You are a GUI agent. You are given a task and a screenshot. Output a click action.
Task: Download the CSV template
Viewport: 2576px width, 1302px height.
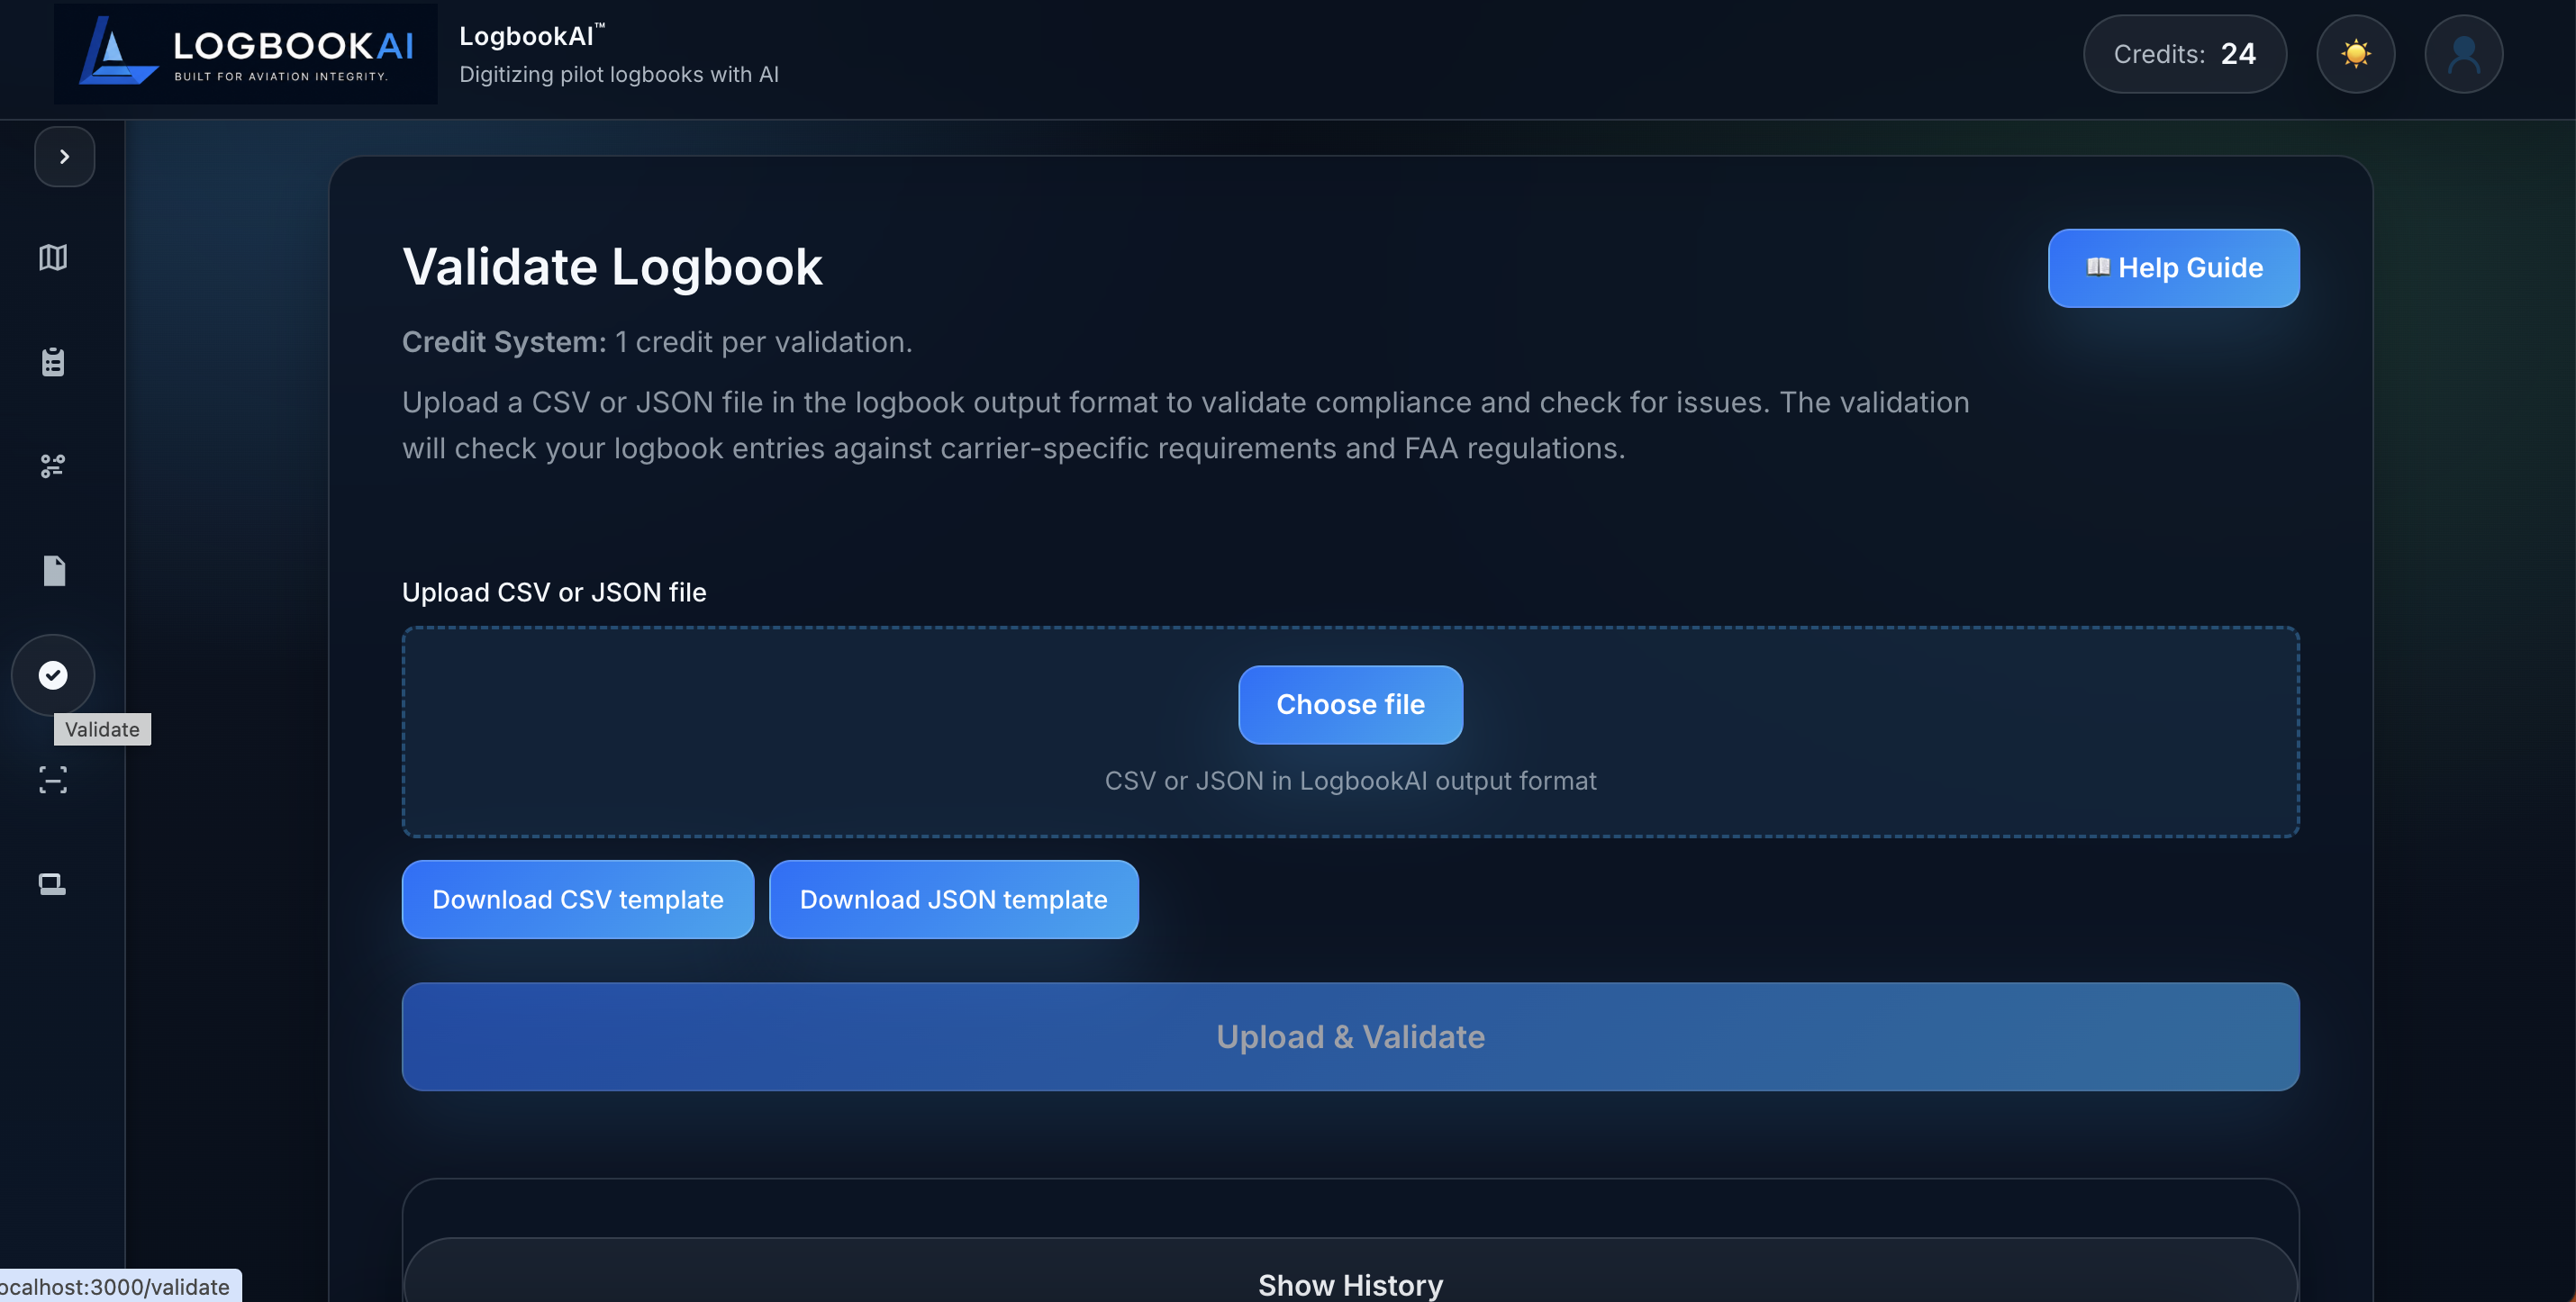(578, 899)
